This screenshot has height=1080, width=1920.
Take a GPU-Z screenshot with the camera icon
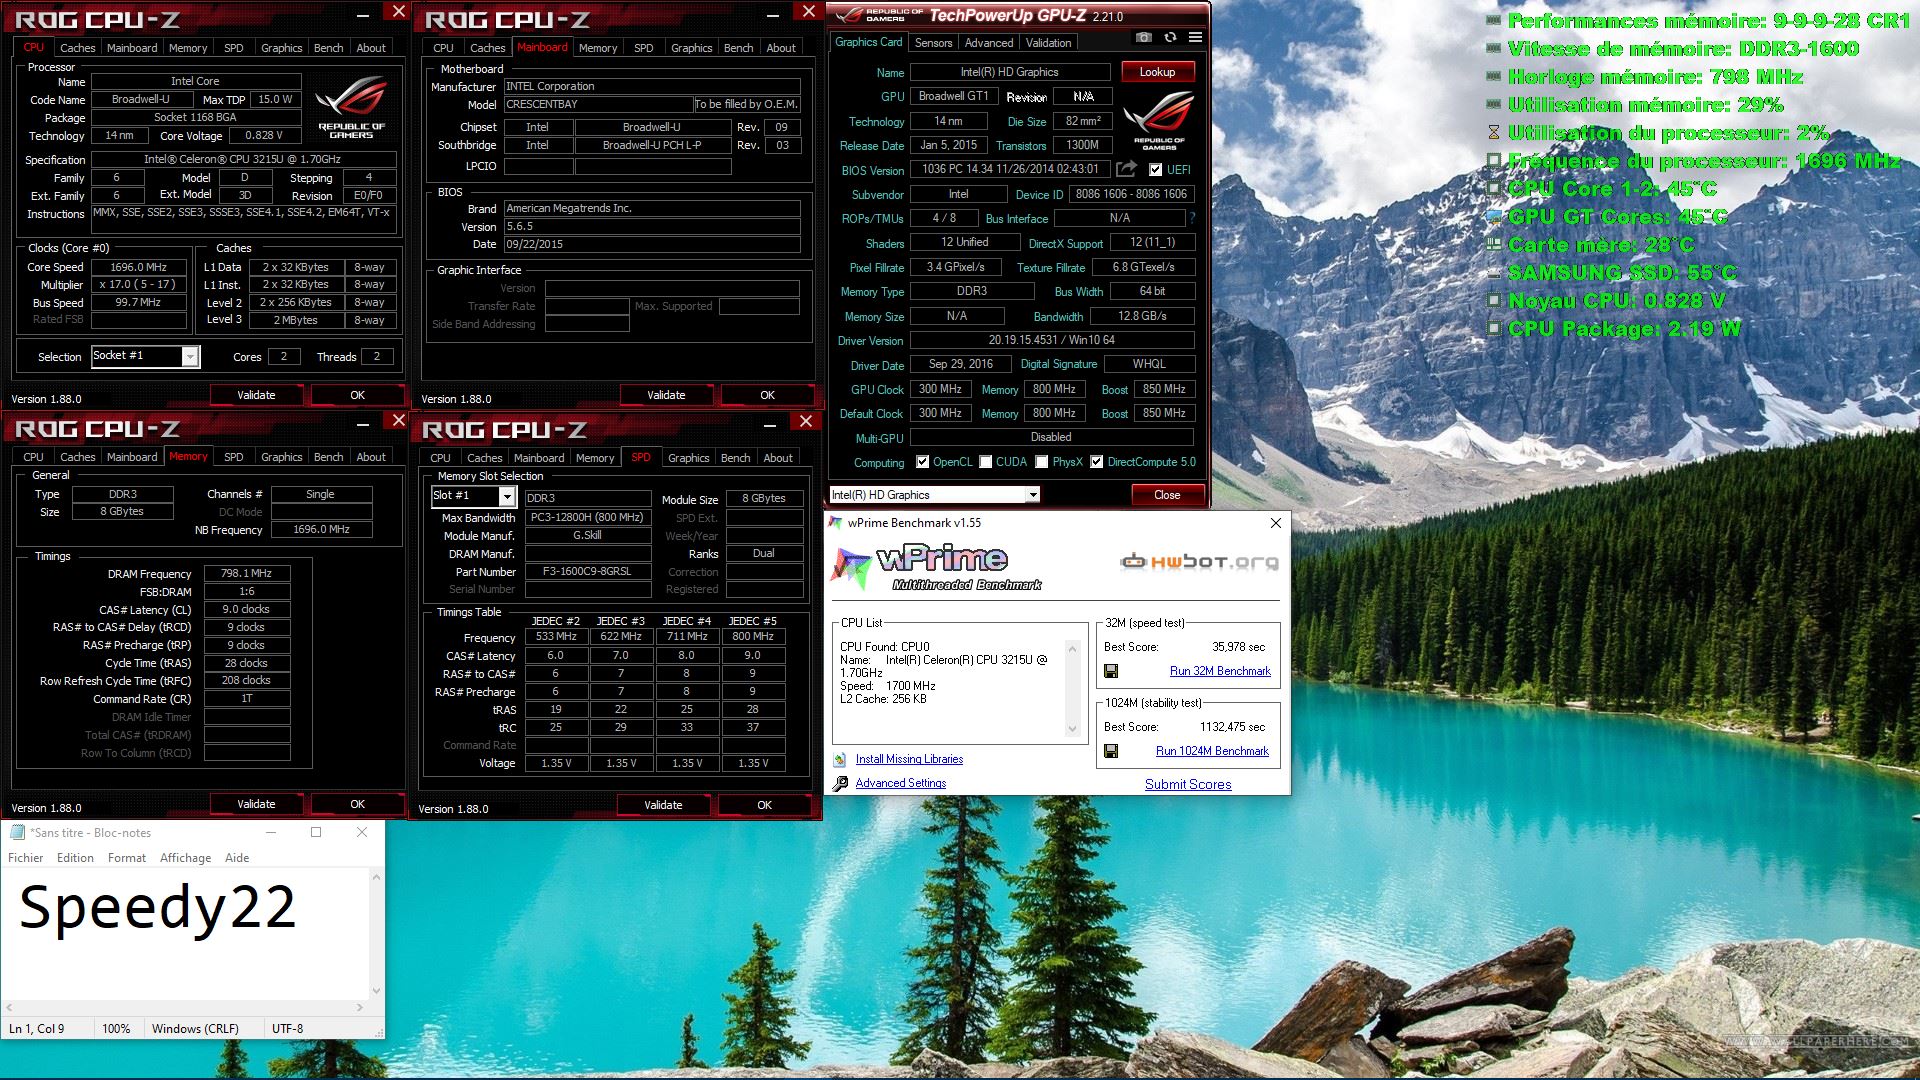point(1143,38)
